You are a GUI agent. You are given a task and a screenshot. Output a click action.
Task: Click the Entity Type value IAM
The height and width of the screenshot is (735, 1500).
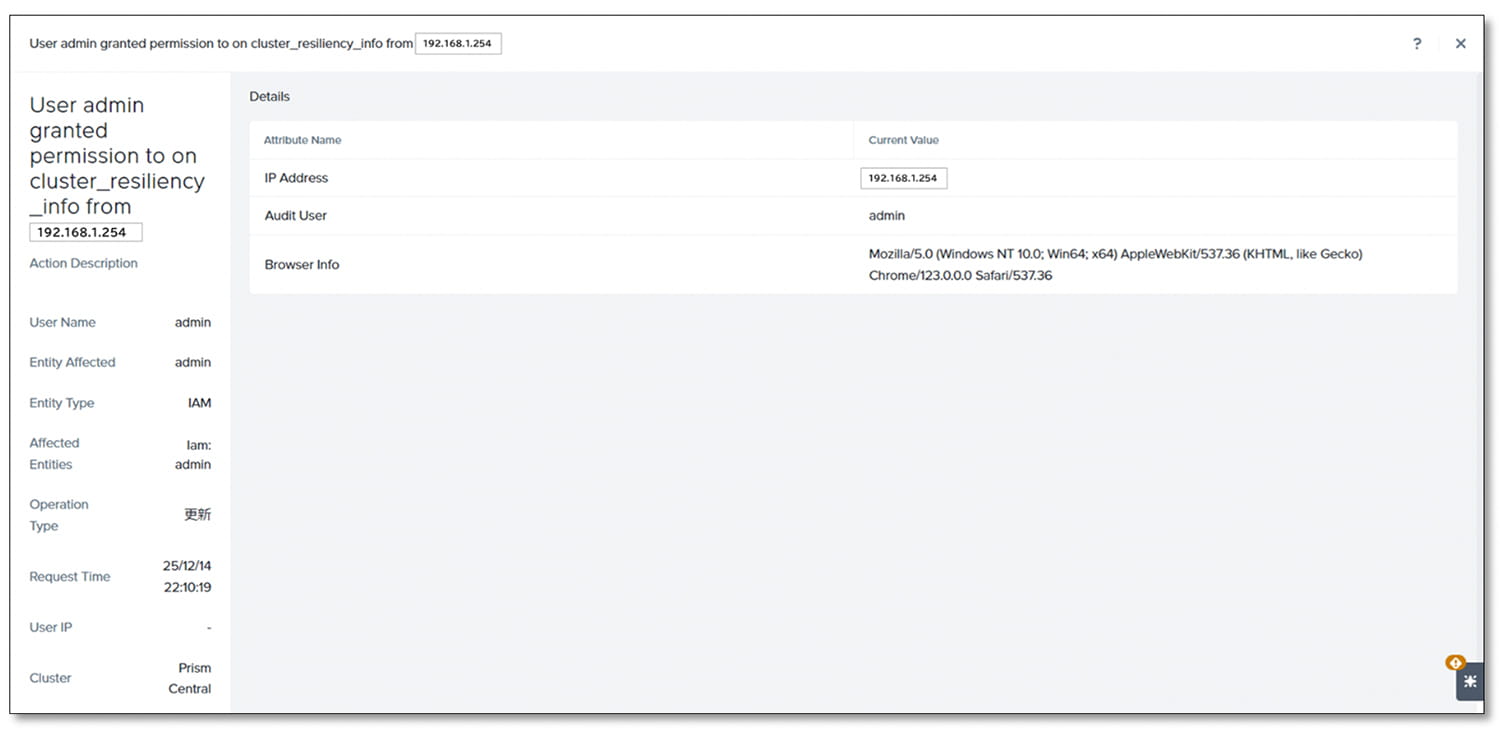[x=198, y=402]
